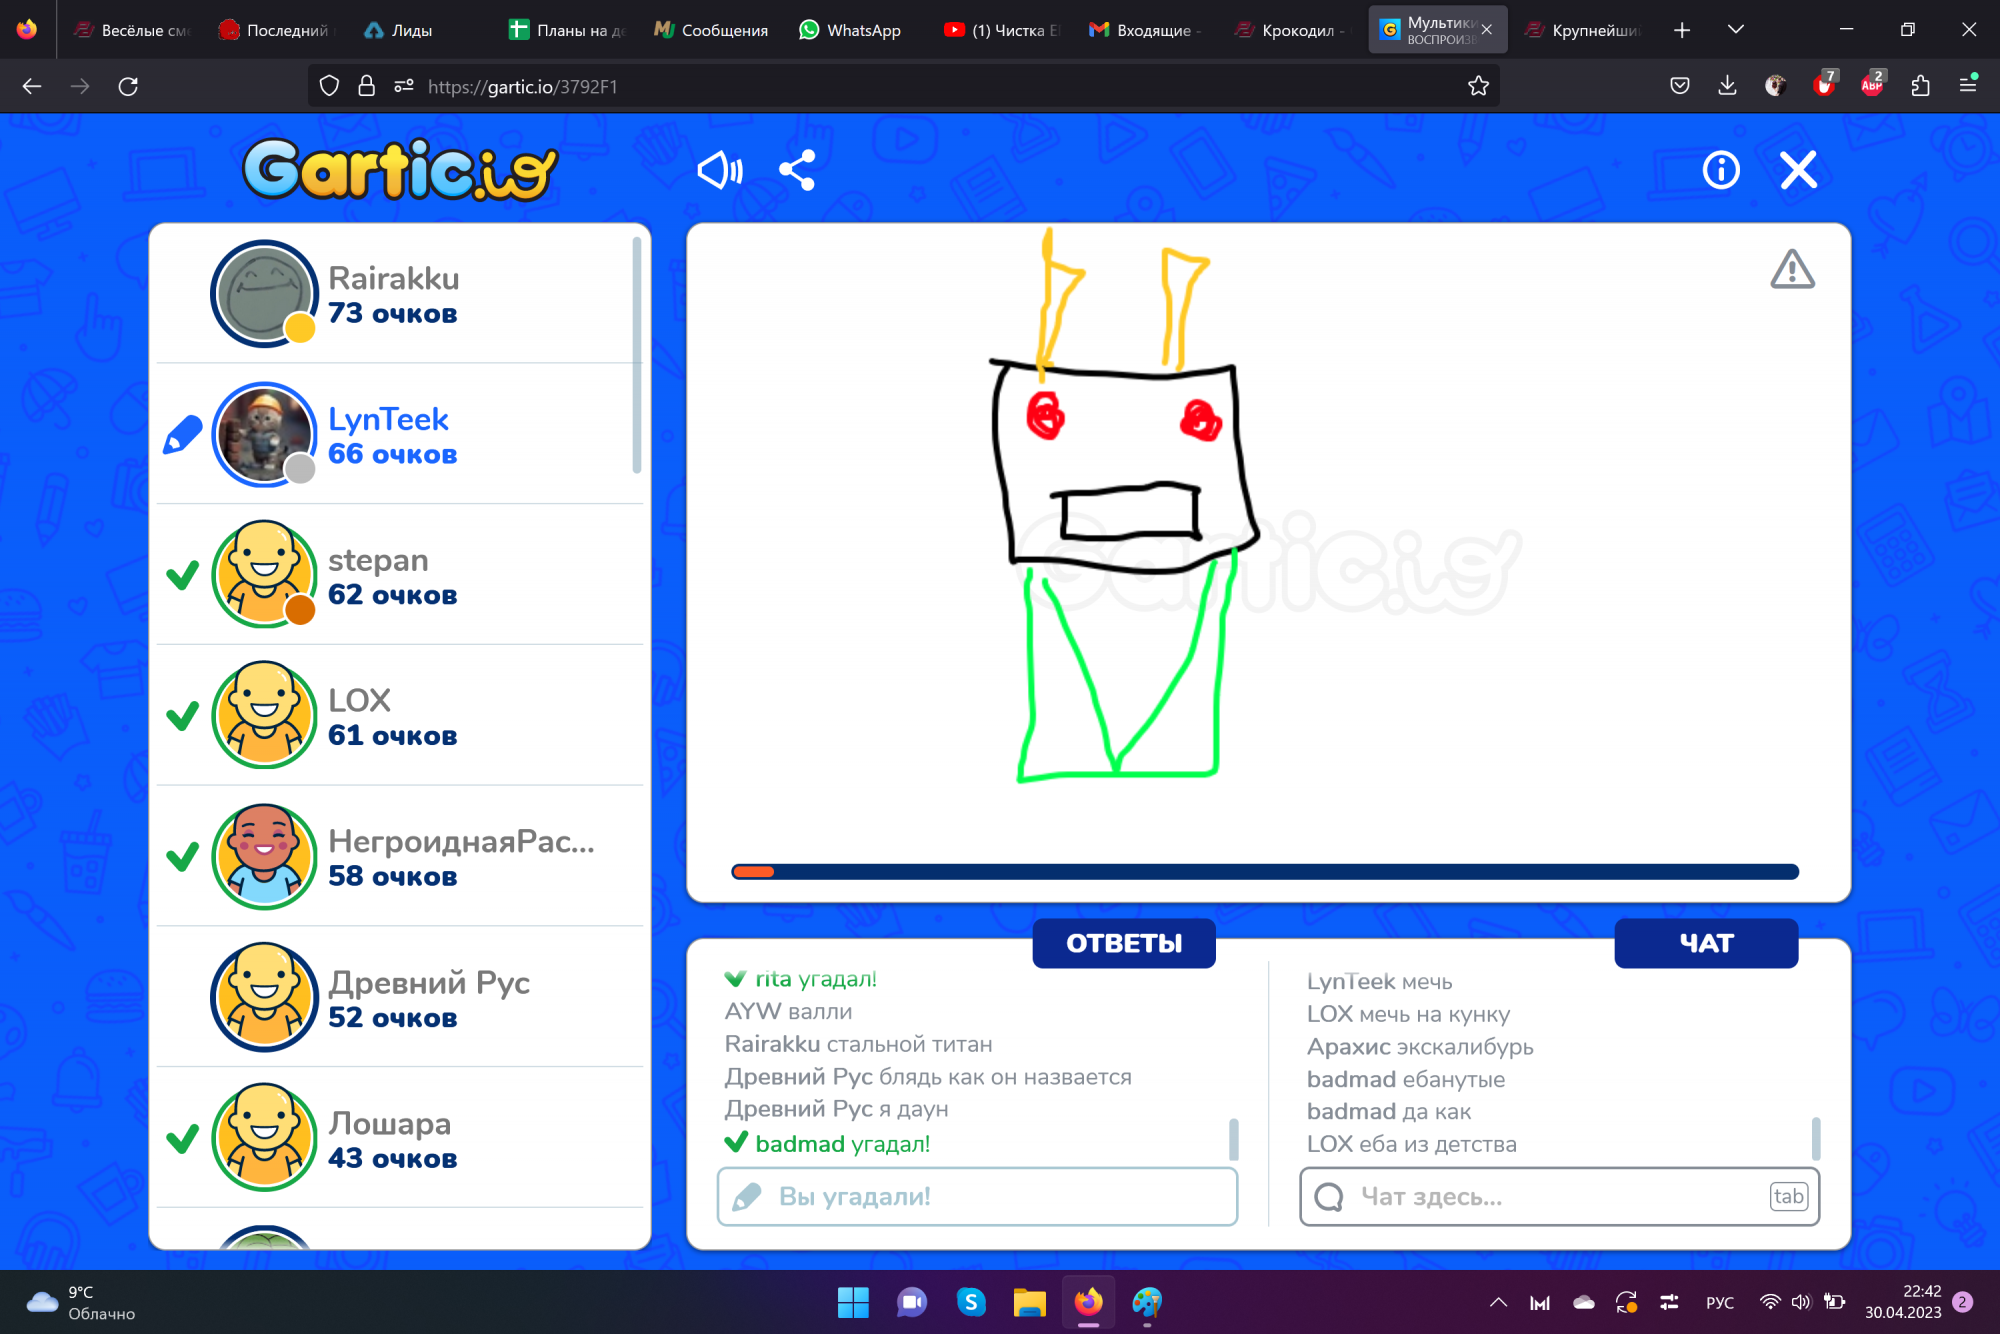Open the share options with share icon
This screenshot has height=1334, width=2000.
798,170
